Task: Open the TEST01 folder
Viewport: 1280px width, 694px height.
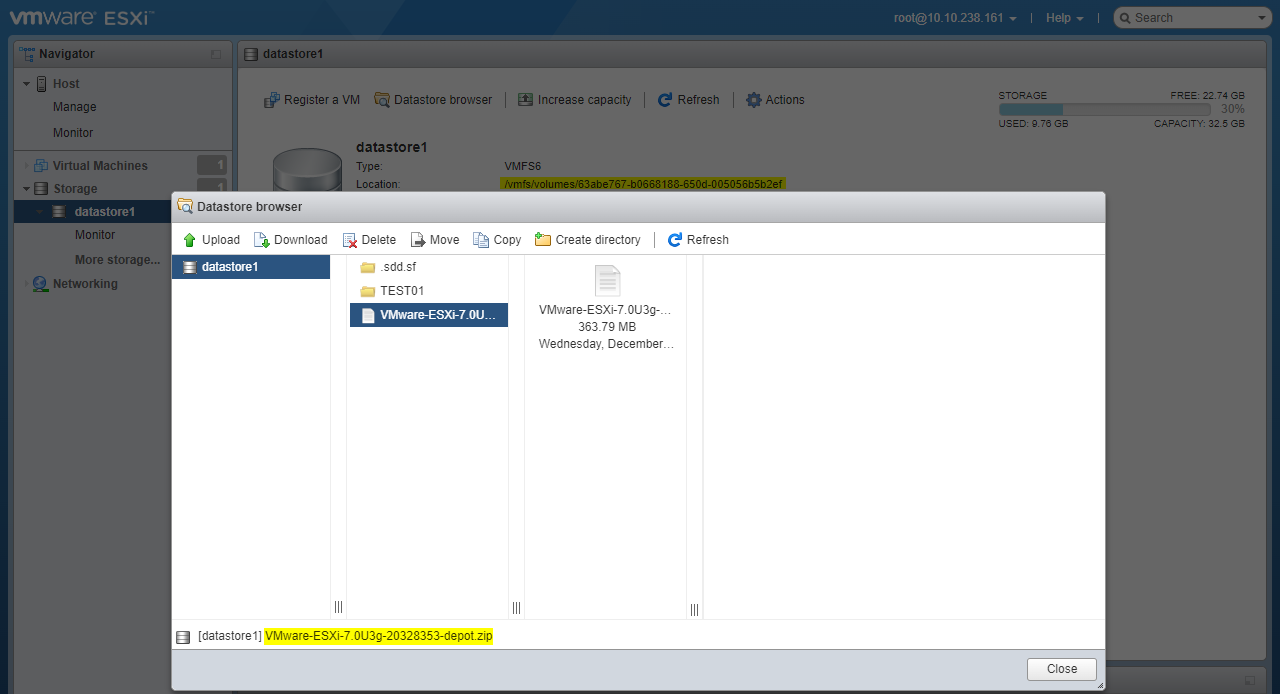Action: coord(402,291)
